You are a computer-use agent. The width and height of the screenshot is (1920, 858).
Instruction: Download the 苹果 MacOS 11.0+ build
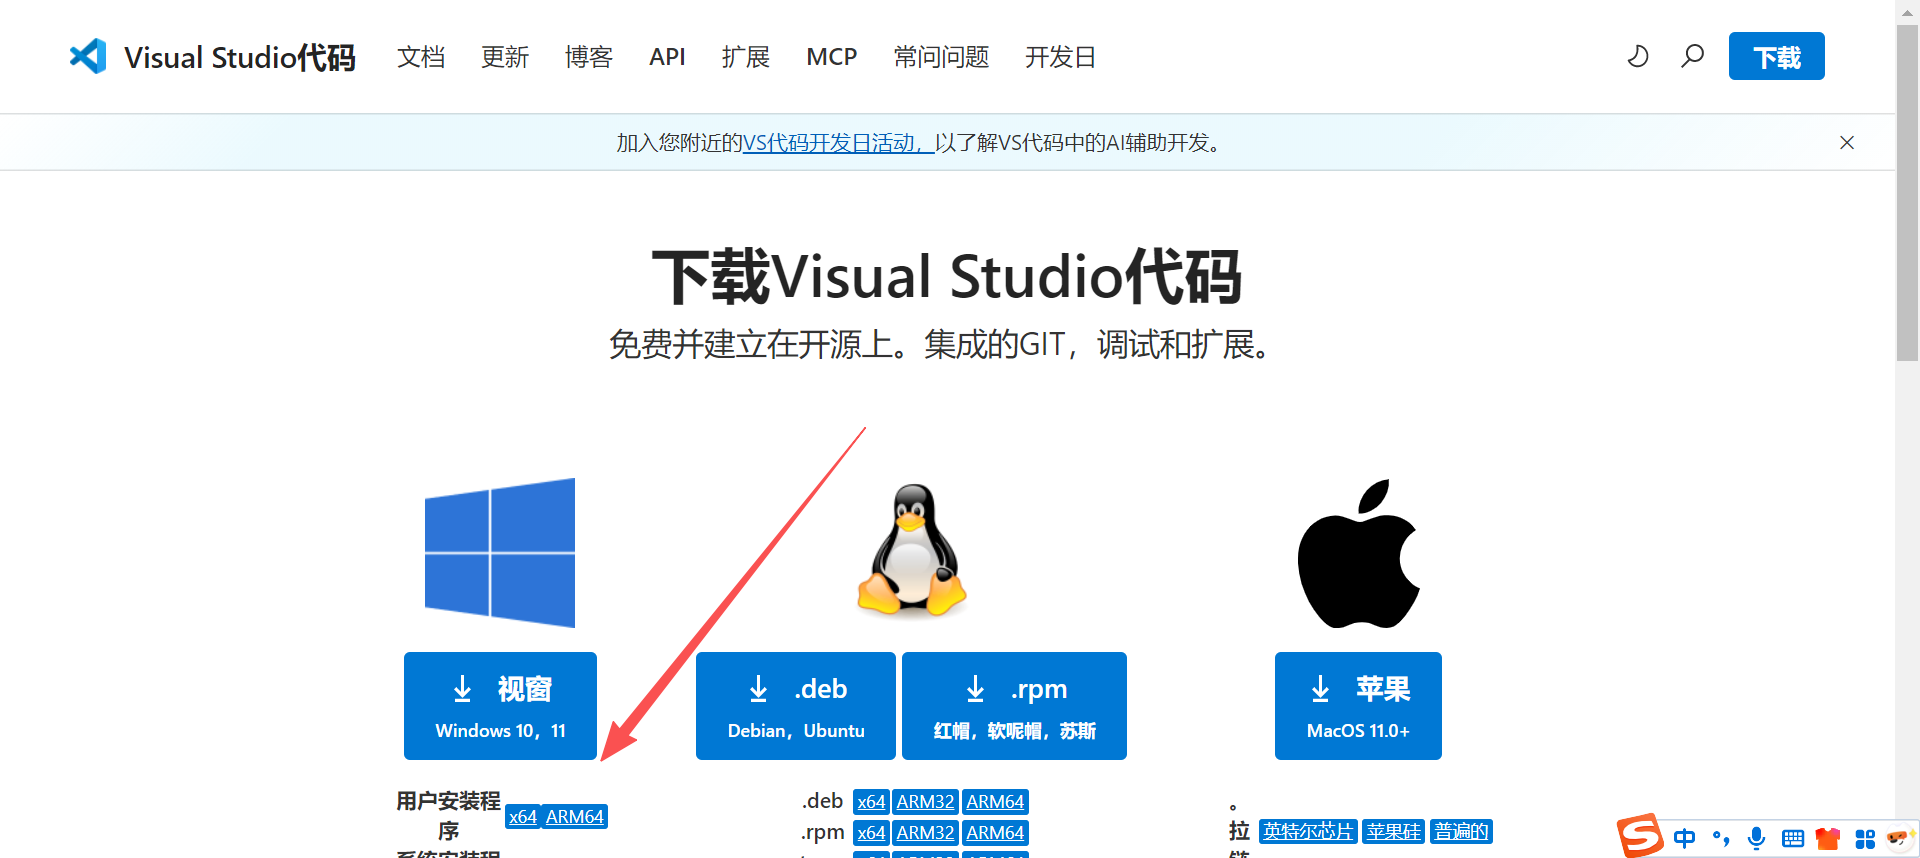(1358, 706)
